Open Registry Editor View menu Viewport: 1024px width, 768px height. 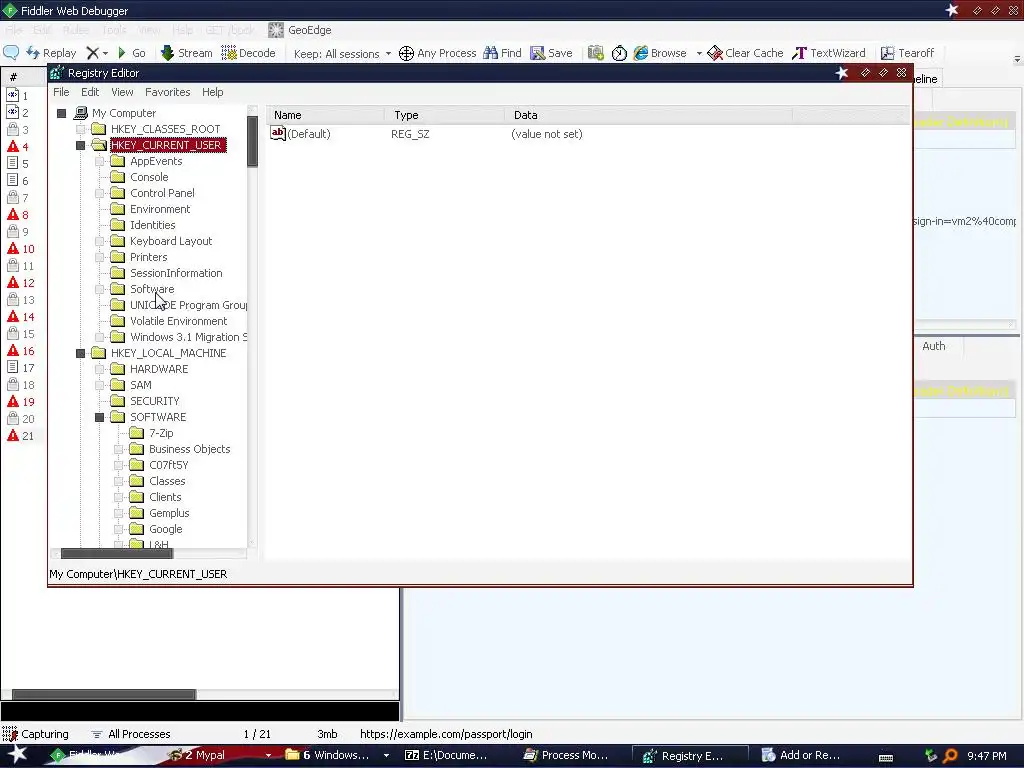coord(122,92)
